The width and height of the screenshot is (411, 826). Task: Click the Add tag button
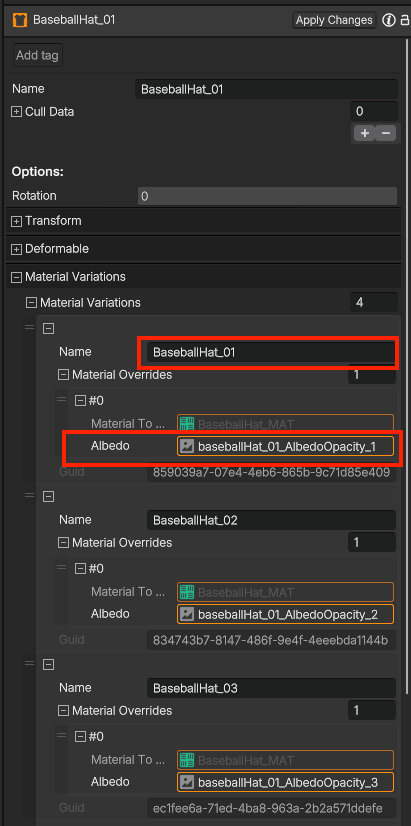pyautogui.click(x=37, y=55)
